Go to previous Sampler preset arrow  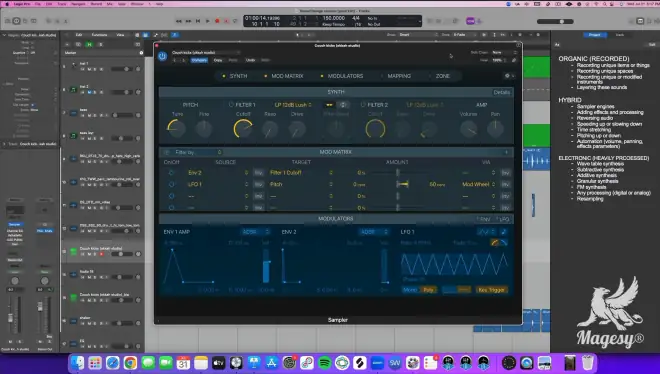(x=175, y=60)
